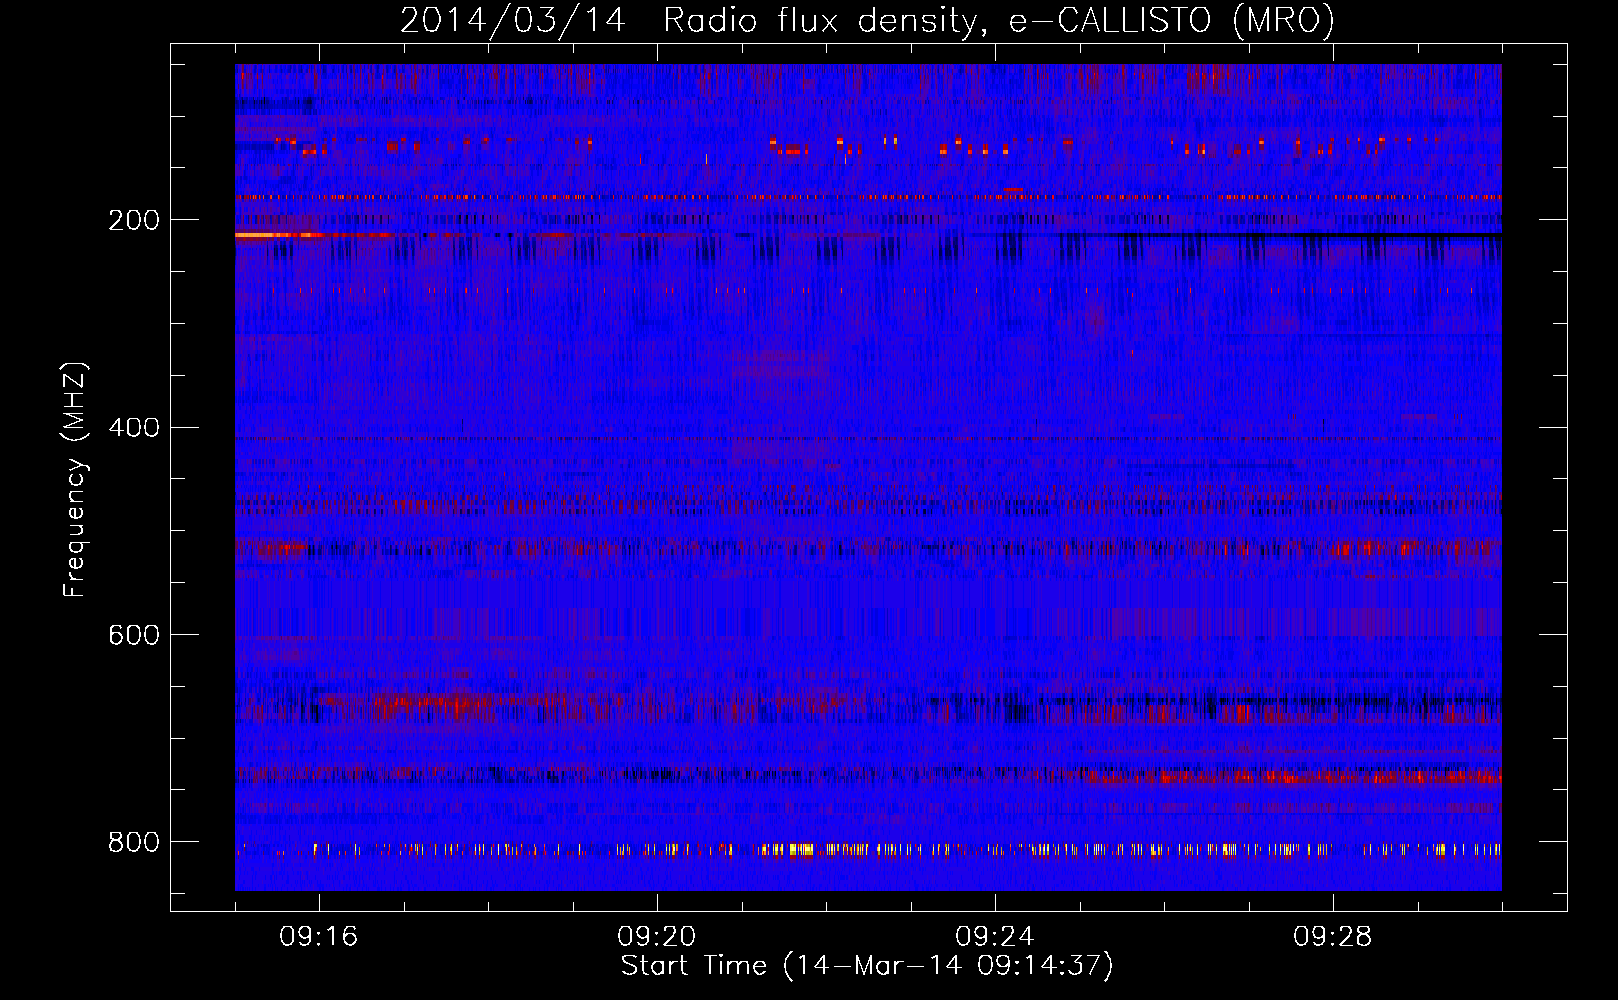Click the 800 frequency tick label

click(134, 842)
